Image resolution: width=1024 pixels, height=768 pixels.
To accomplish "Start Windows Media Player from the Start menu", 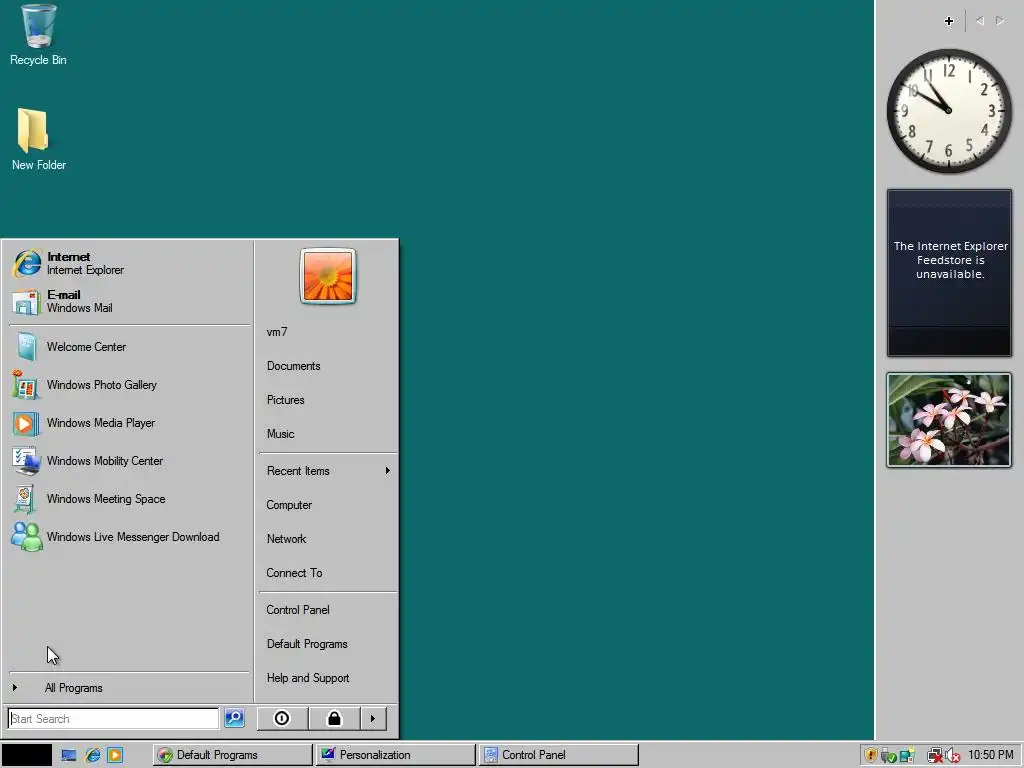I will click(129, 423).
